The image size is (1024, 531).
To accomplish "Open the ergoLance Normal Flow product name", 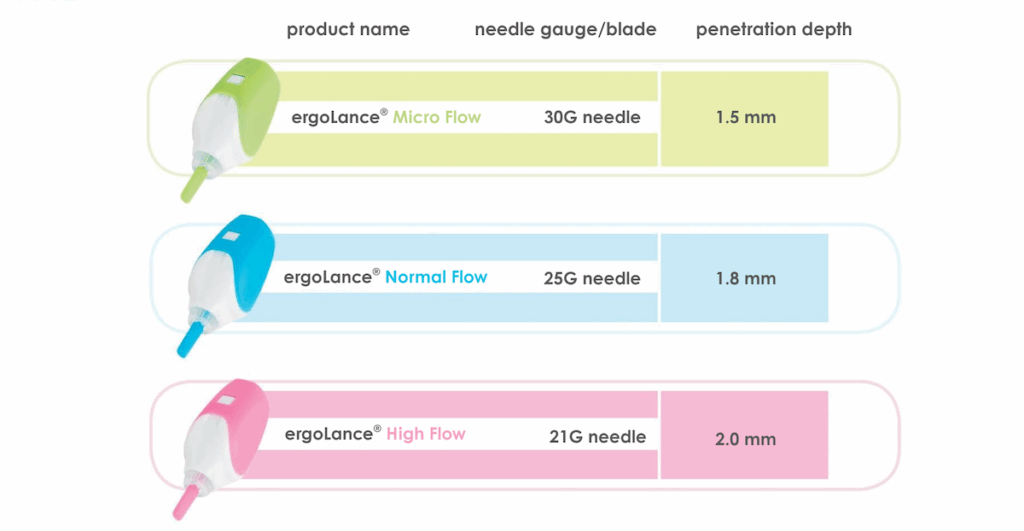I will pos(386,276).
